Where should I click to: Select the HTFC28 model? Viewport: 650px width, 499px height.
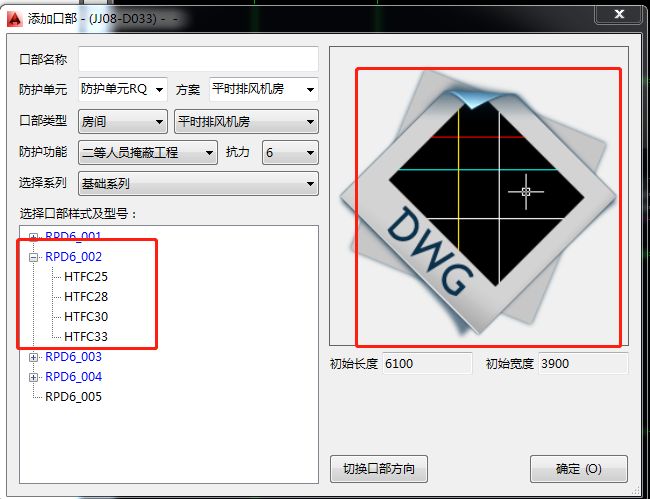tap(86, 297)
